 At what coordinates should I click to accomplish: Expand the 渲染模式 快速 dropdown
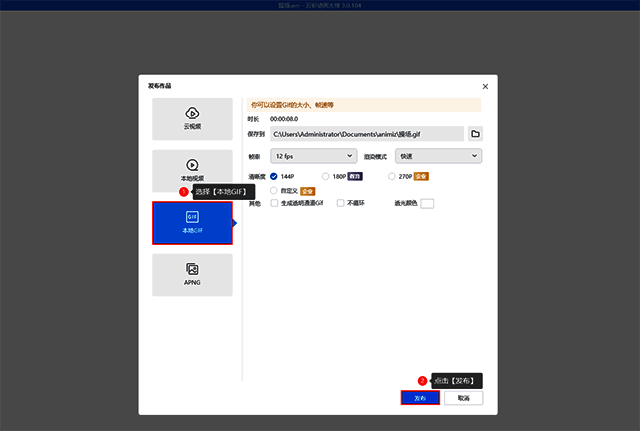click(438, 156)
